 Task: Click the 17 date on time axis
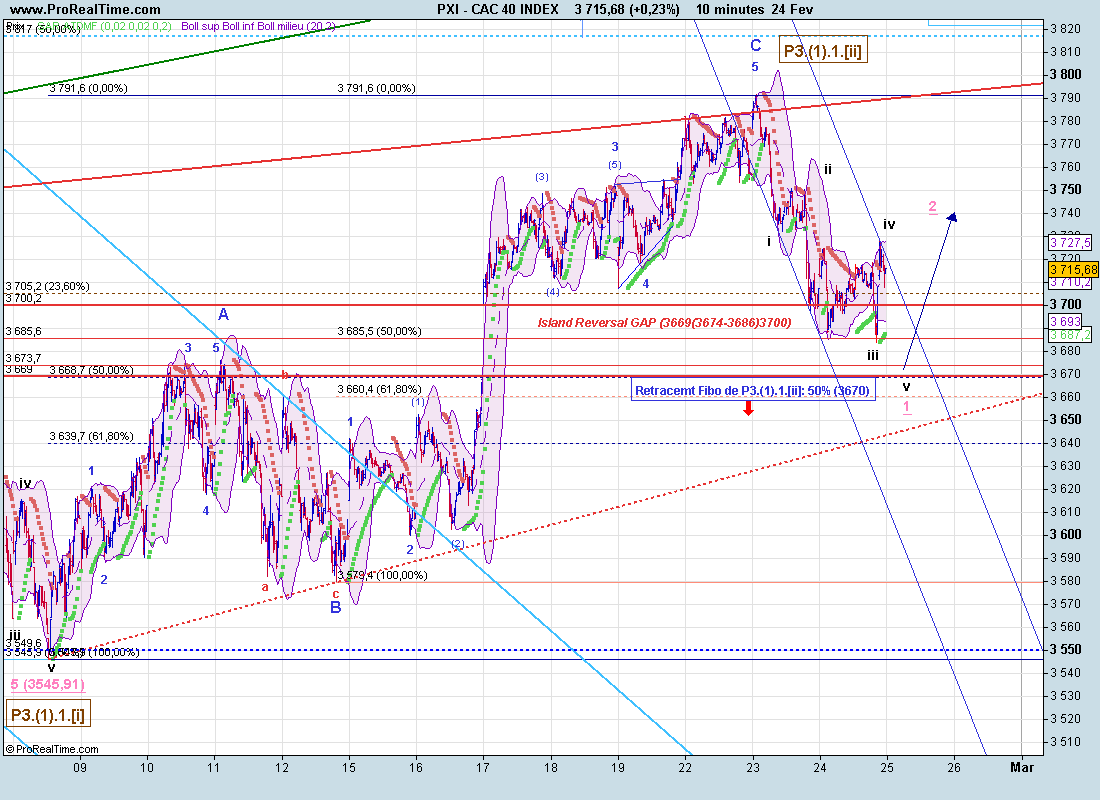point(484,768)
